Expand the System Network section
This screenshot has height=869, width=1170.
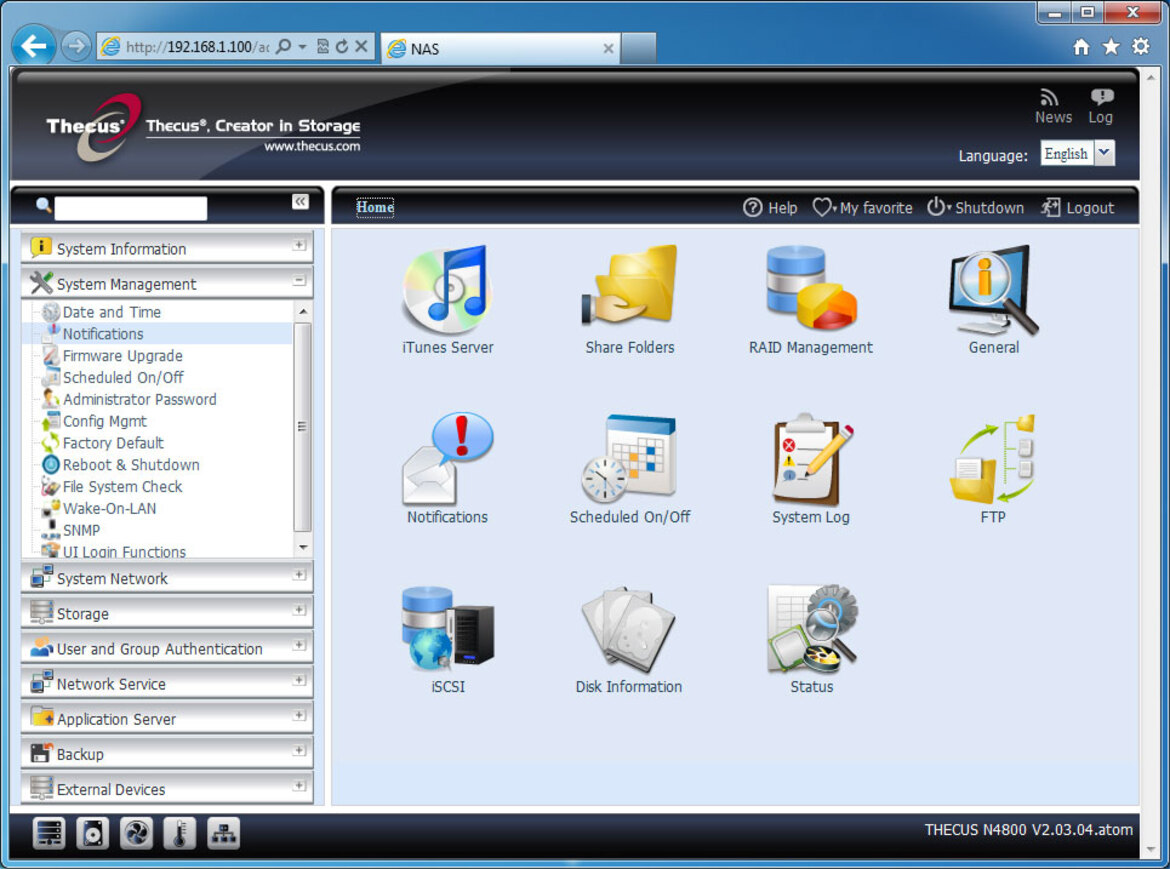tap(299, 575)
